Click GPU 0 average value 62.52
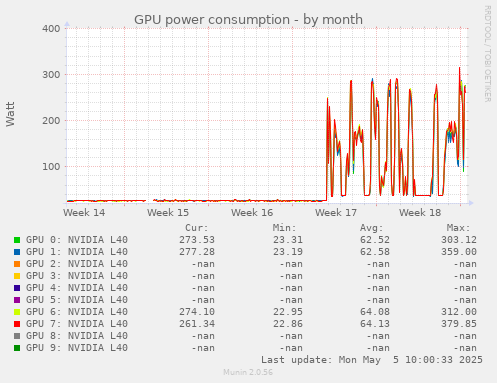This screenshot has width=497, height=383. coord(375,240)
